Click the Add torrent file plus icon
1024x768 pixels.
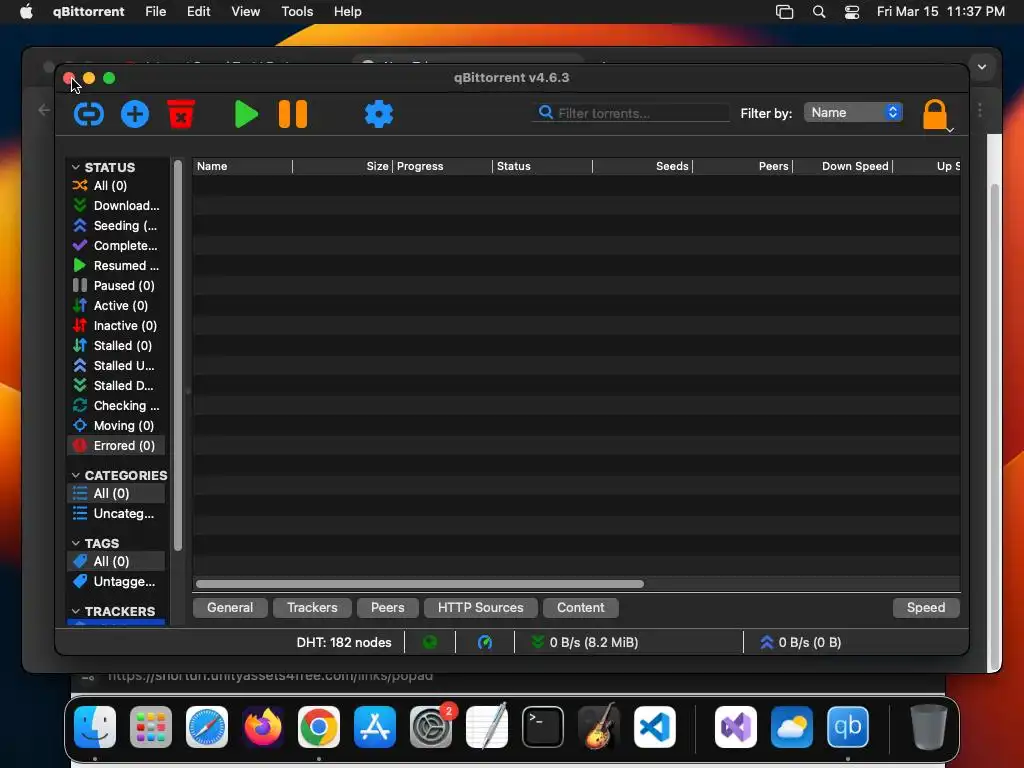[135, 114]
